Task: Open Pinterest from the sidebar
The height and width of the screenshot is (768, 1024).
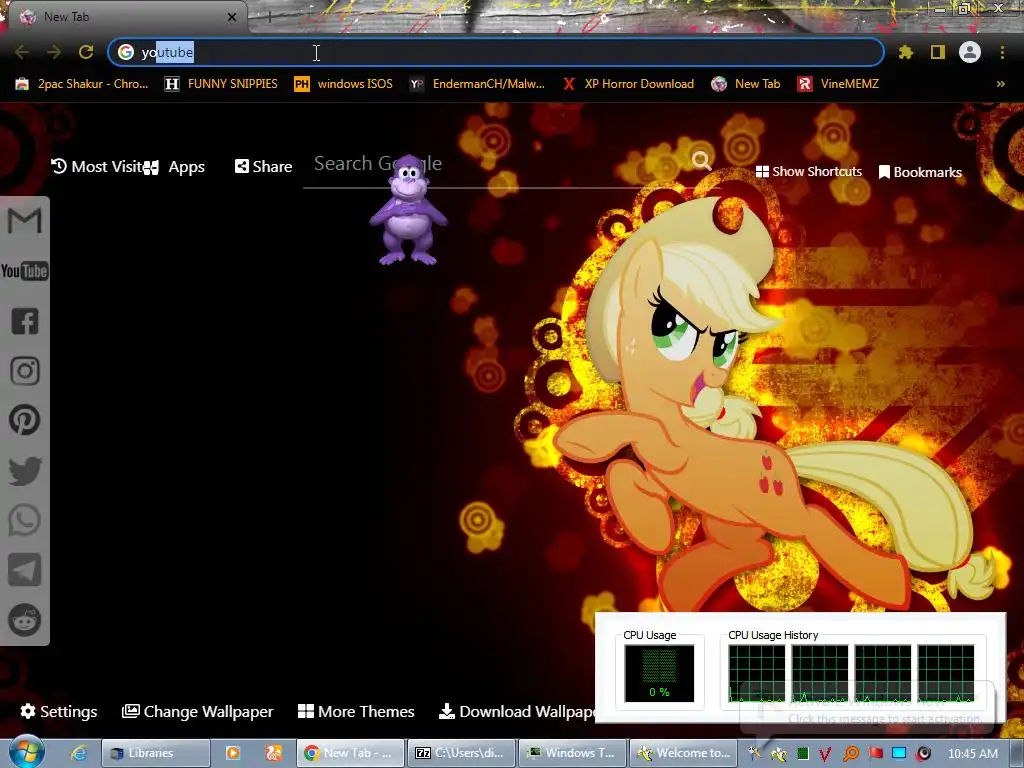Action: click(x=25, y=420)
